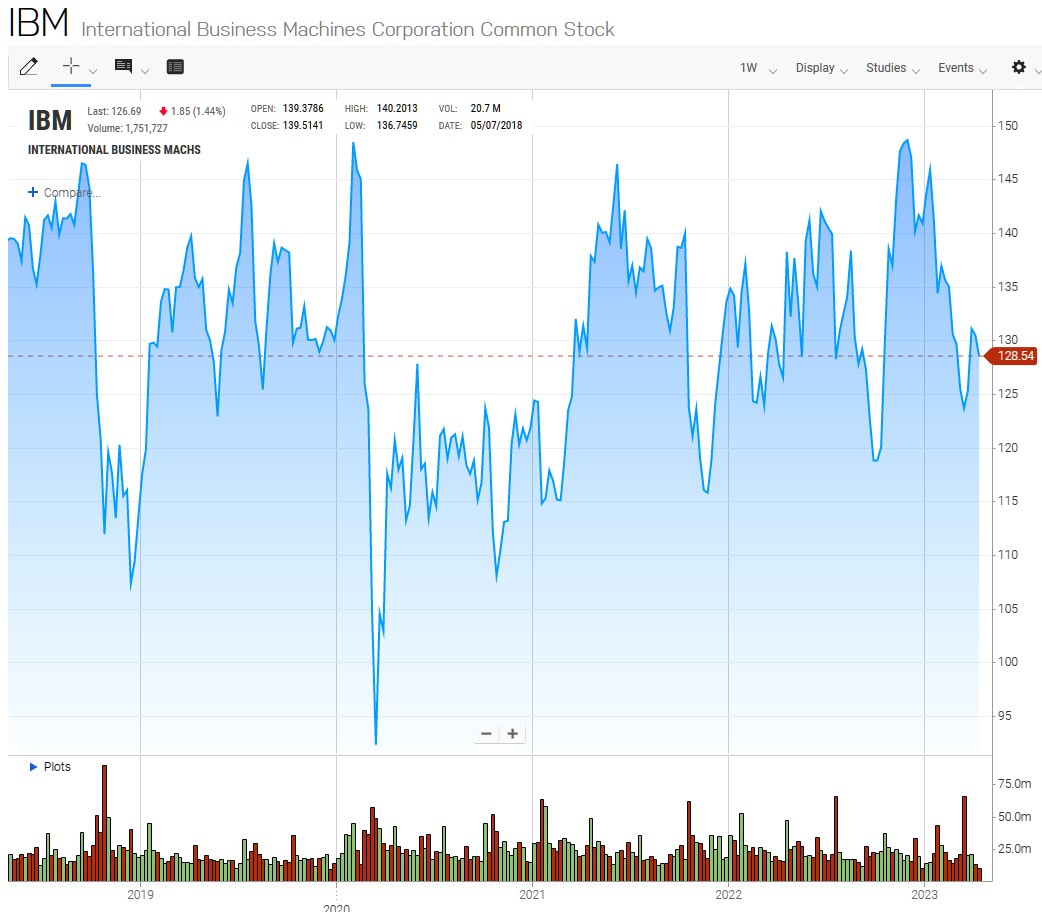Zoom out with the minus button
This screenshot has height=912, width=1042.
click(486, 734)
